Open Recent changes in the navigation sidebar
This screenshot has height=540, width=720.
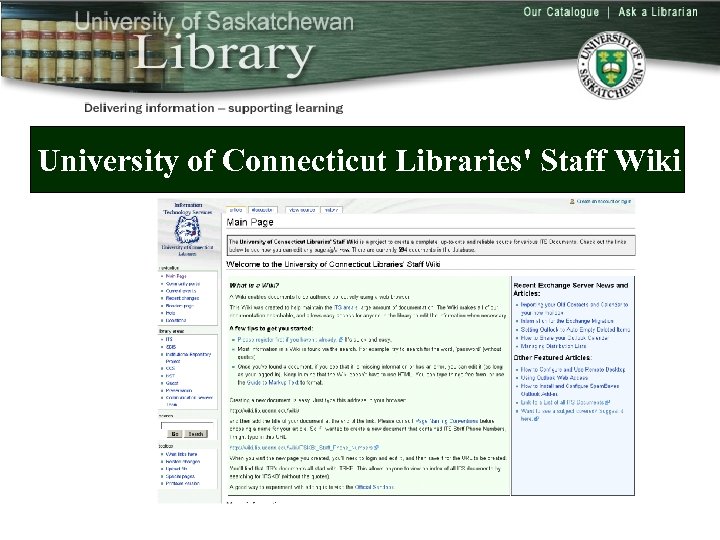[182, 298]
